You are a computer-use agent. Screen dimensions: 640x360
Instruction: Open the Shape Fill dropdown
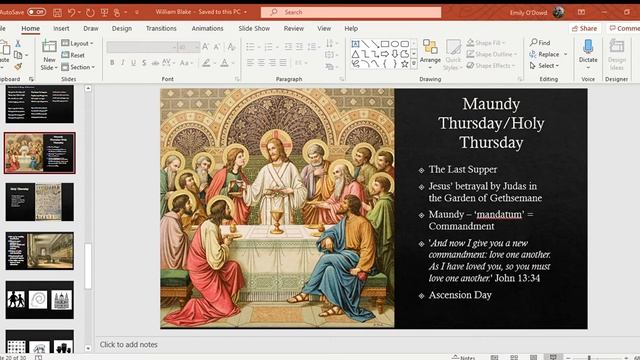(x=486, y=43)
